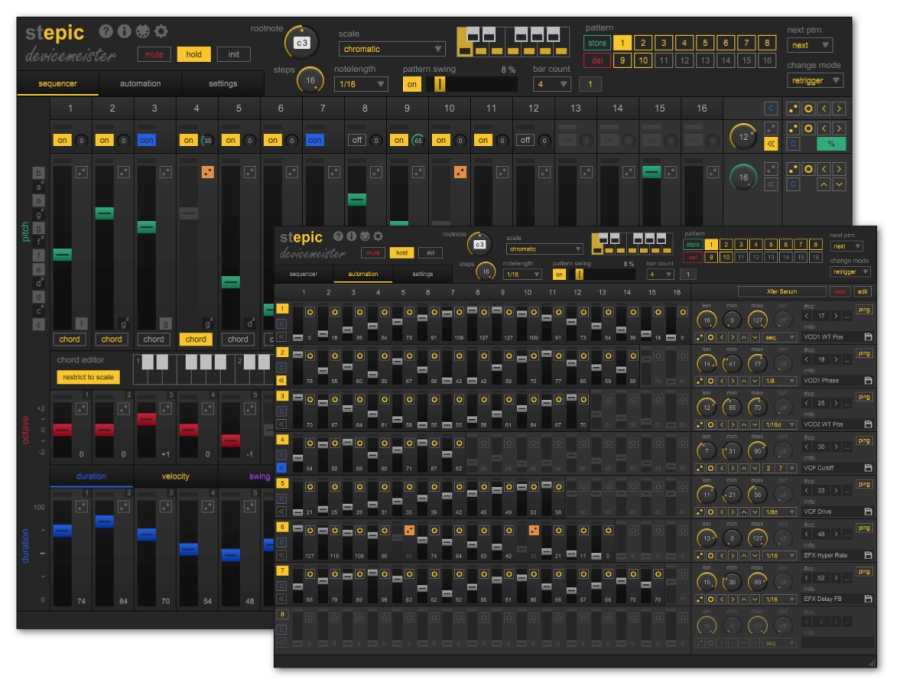Click the len knob showing 16 in VCO1 WT Pos lane
900x692 pixels.
coord(707,320)
